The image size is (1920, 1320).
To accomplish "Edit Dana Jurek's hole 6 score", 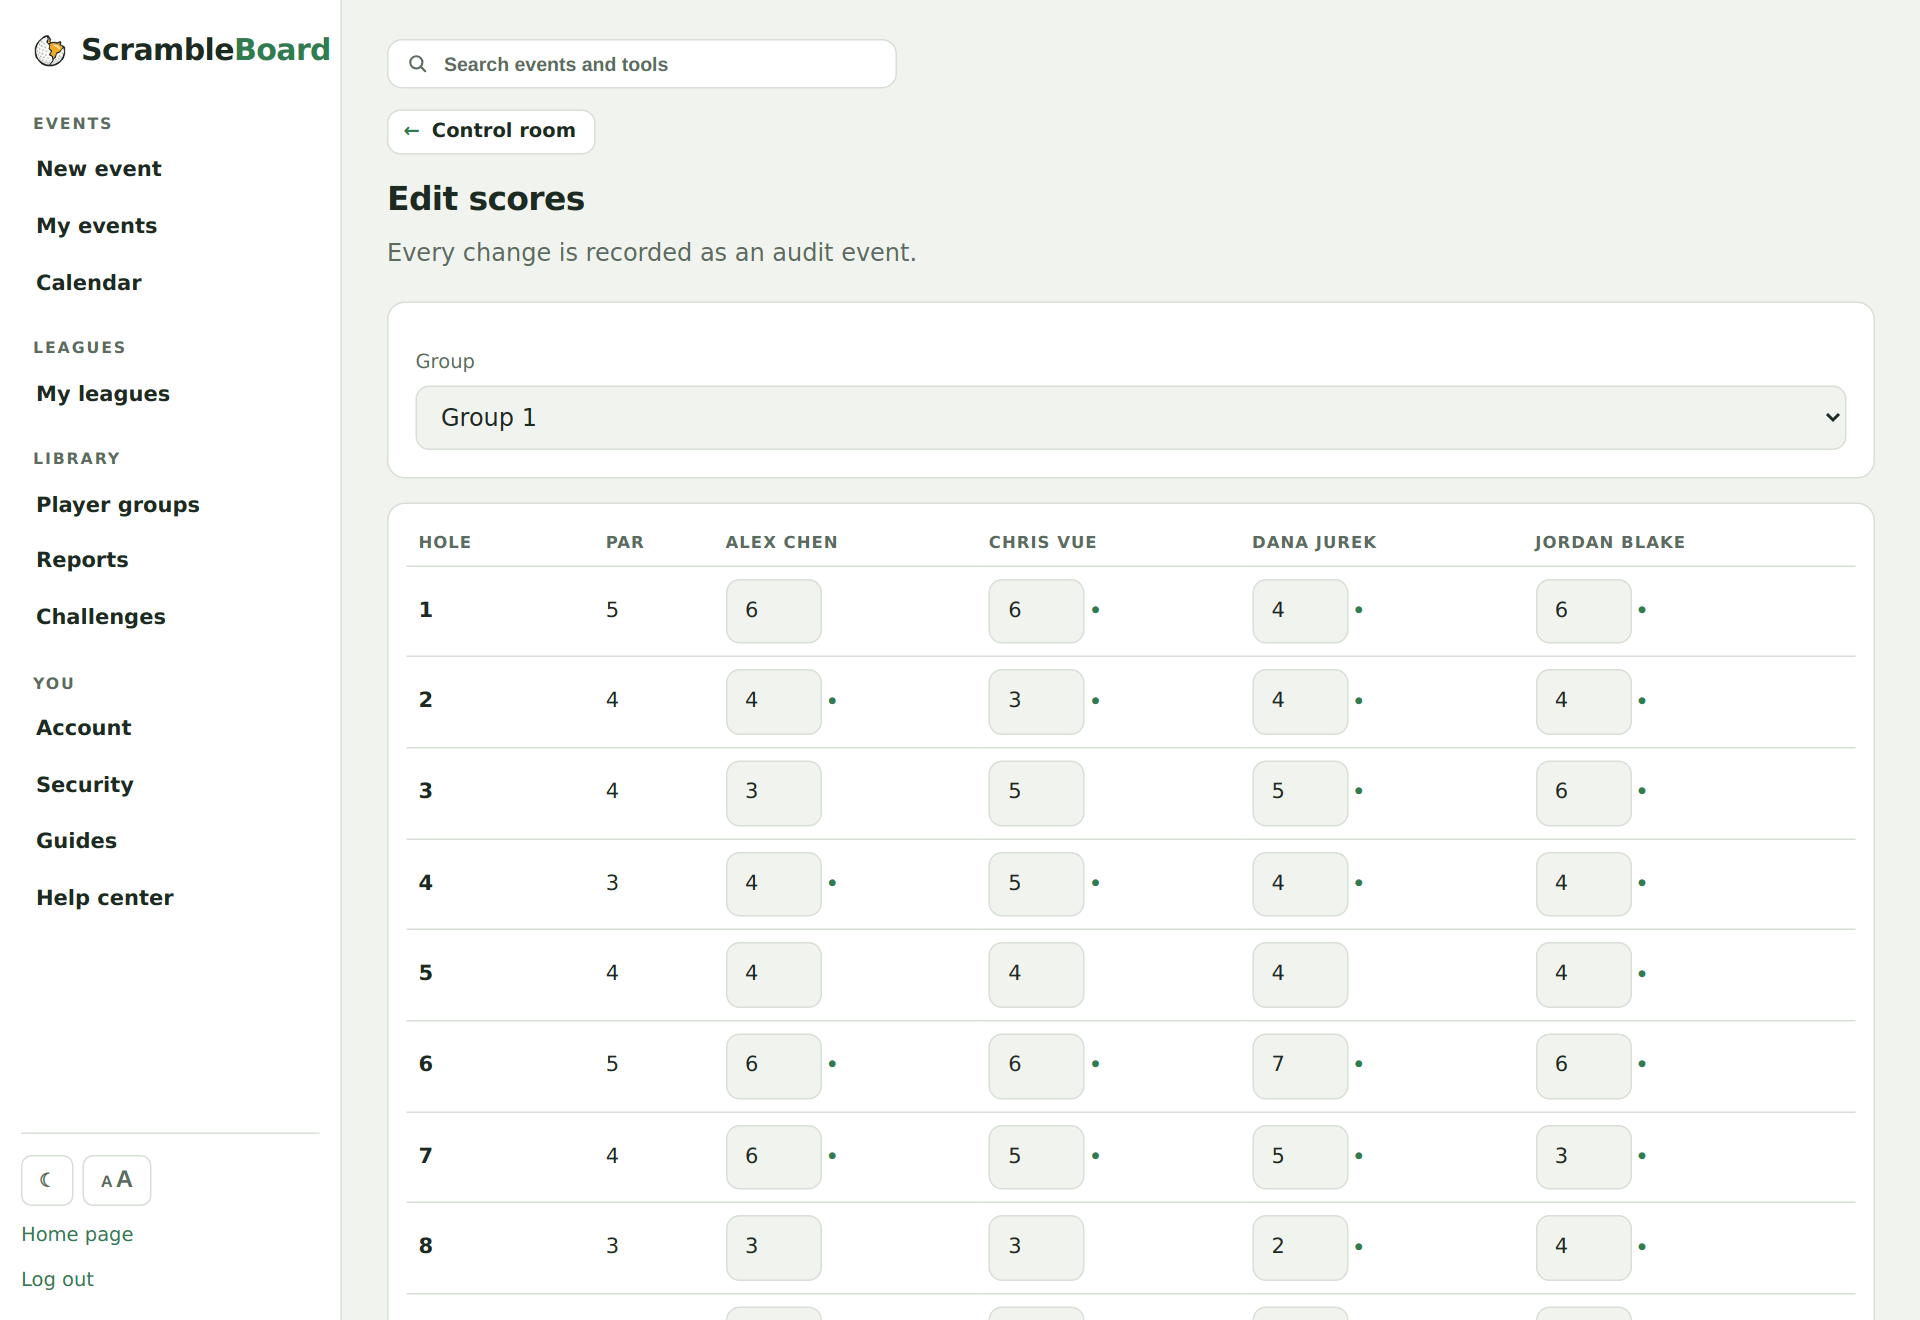I will (1300, 1066).
